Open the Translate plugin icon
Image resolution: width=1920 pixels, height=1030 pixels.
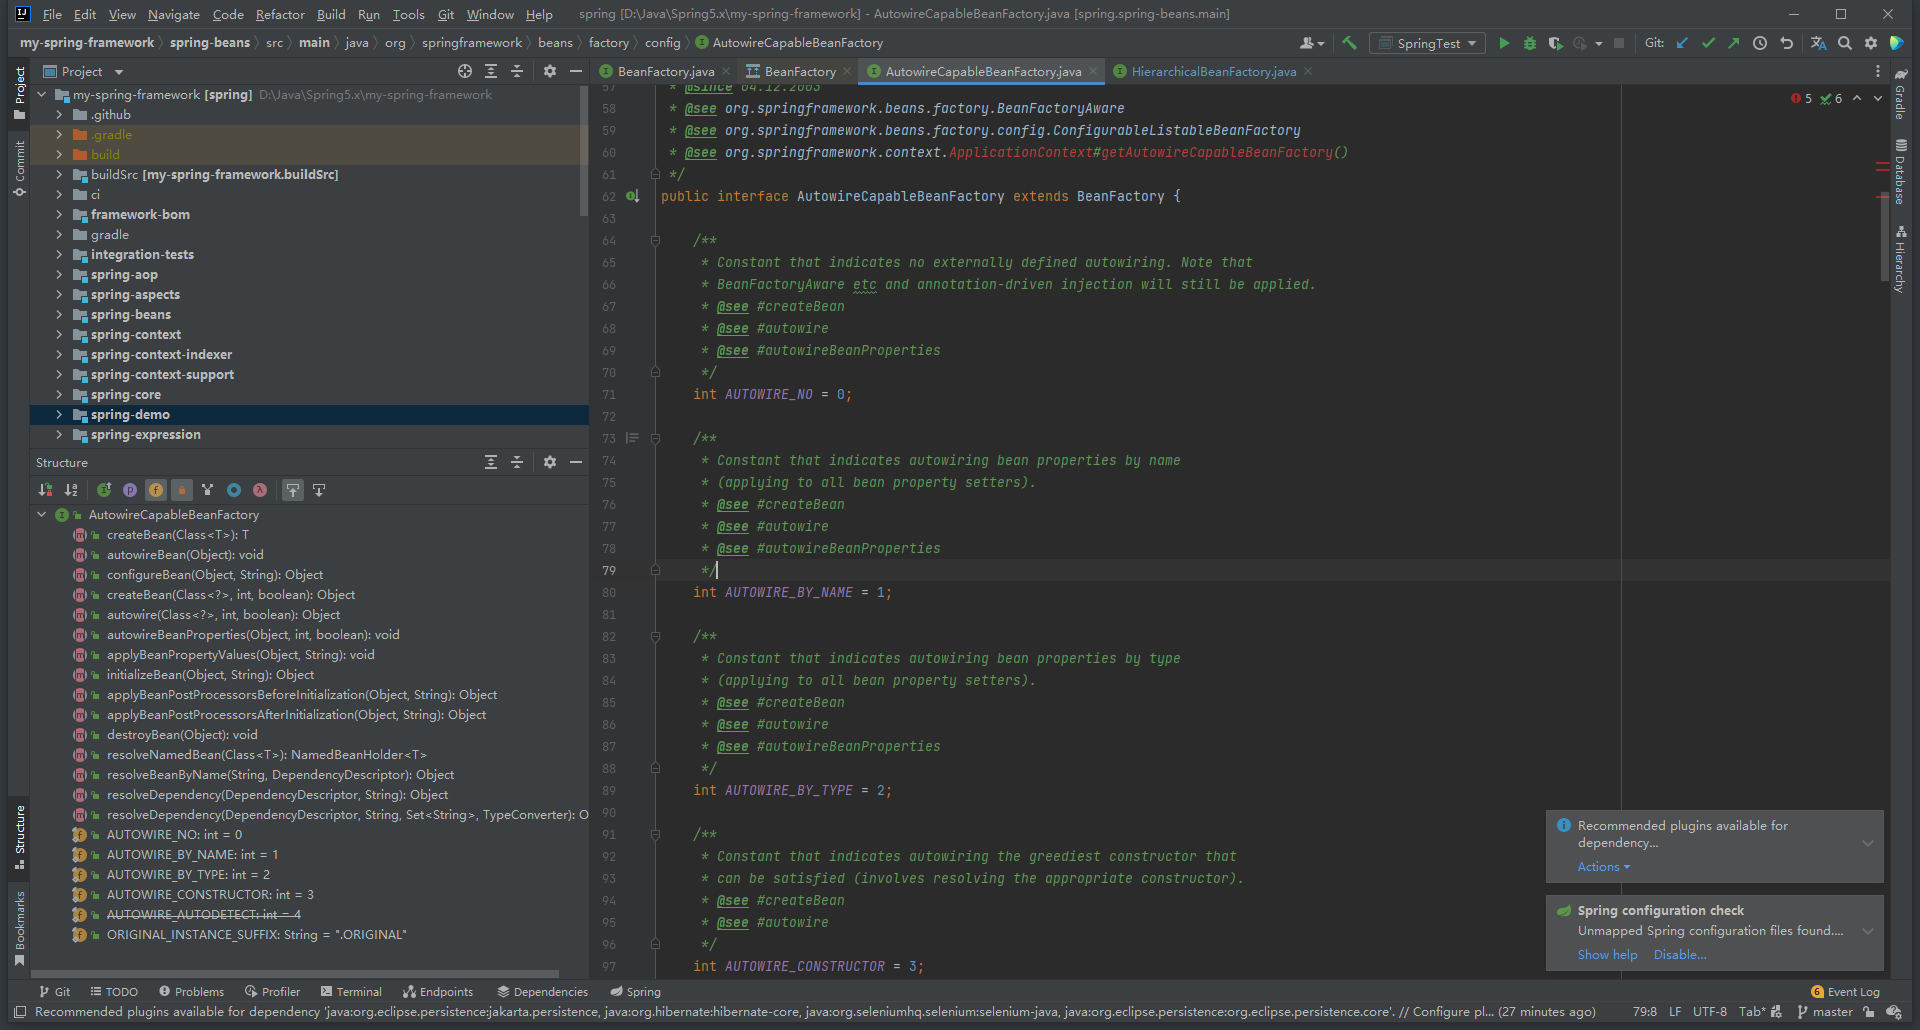tap(1818, 43)
